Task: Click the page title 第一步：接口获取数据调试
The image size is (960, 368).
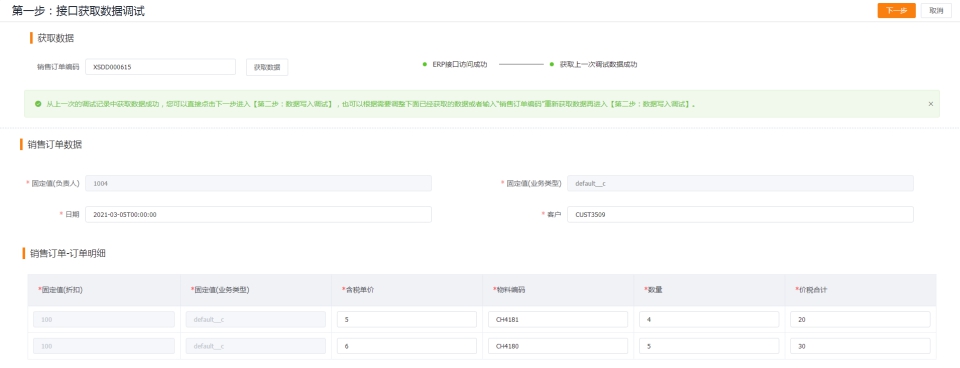Action: [78, 10]
